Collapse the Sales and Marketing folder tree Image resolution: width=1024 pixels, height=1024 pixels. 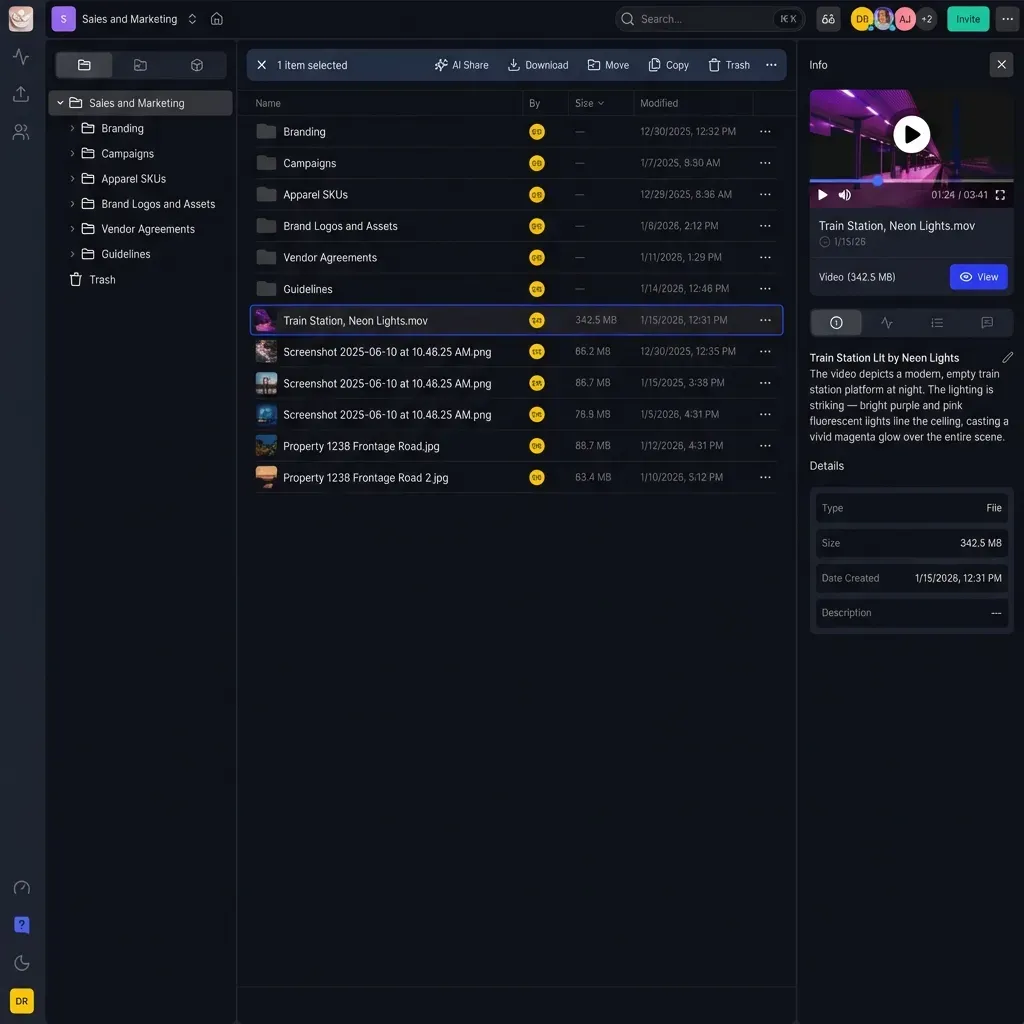59,102
